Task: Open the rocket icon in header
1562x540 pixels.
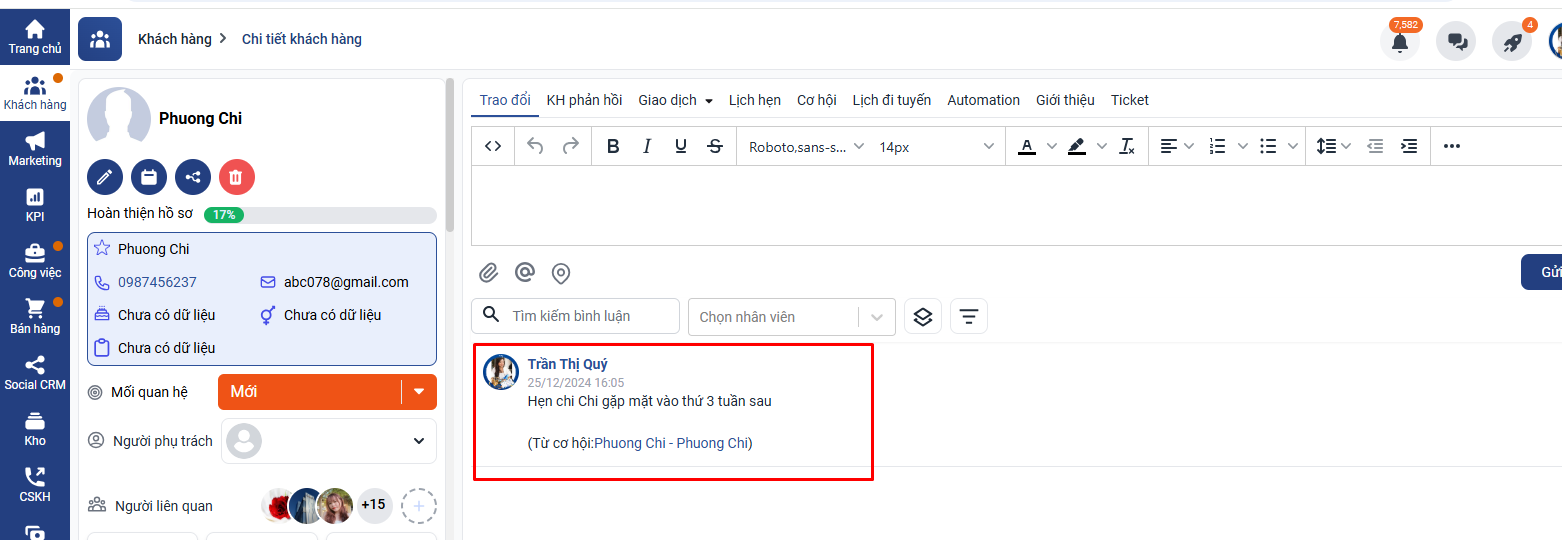Action: click(1511, 42)
